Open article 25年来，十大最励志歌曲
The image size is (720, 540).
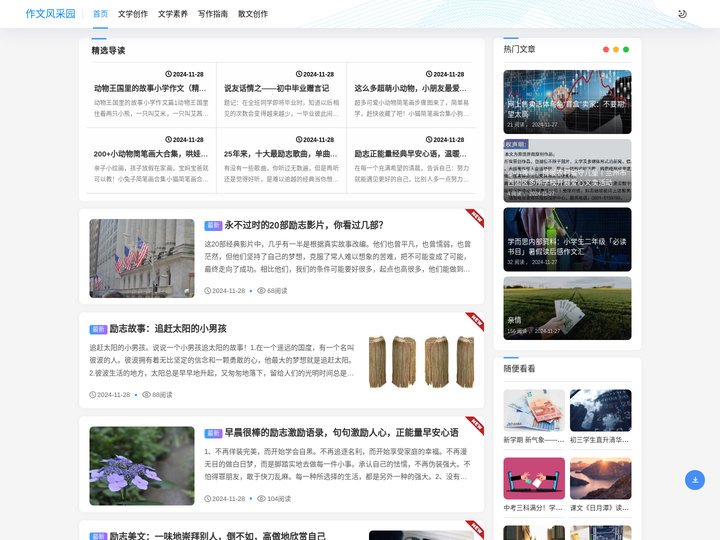[281, 154]
